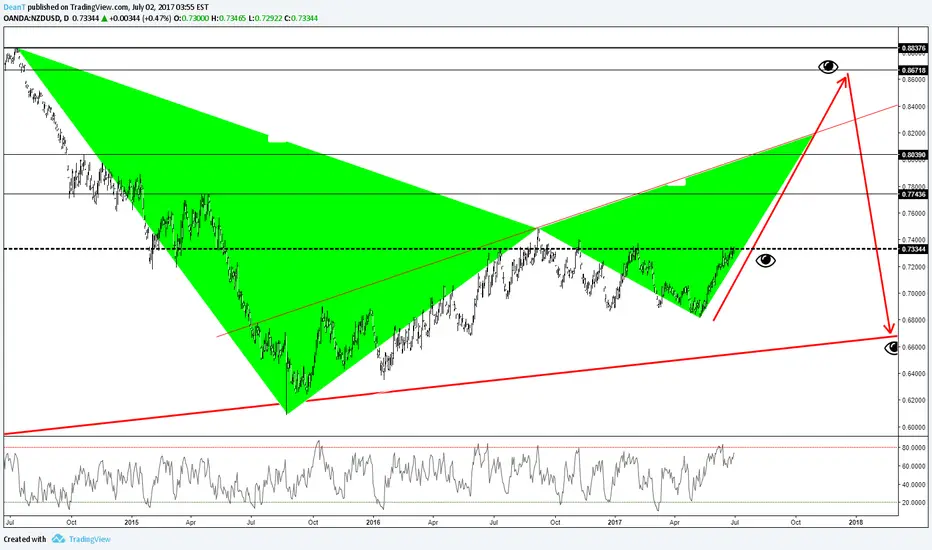The image size is (932, 550).
Task: Click the 60.0000 oscillator axis label
Action: (x=914, y=466)
